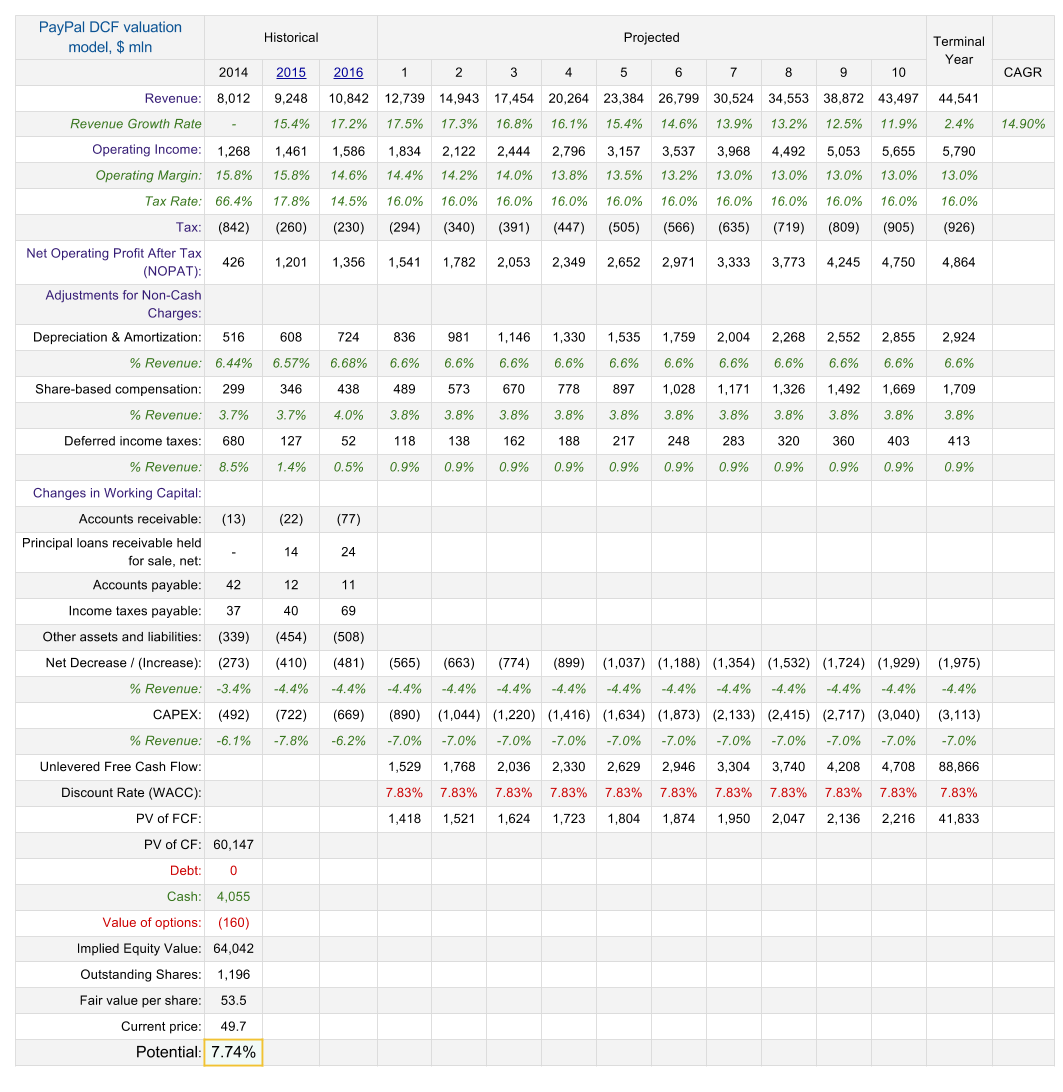Select the Current price cell showing 49.7
This screenshot has height=1092, width=1063.
(233, 1026)
